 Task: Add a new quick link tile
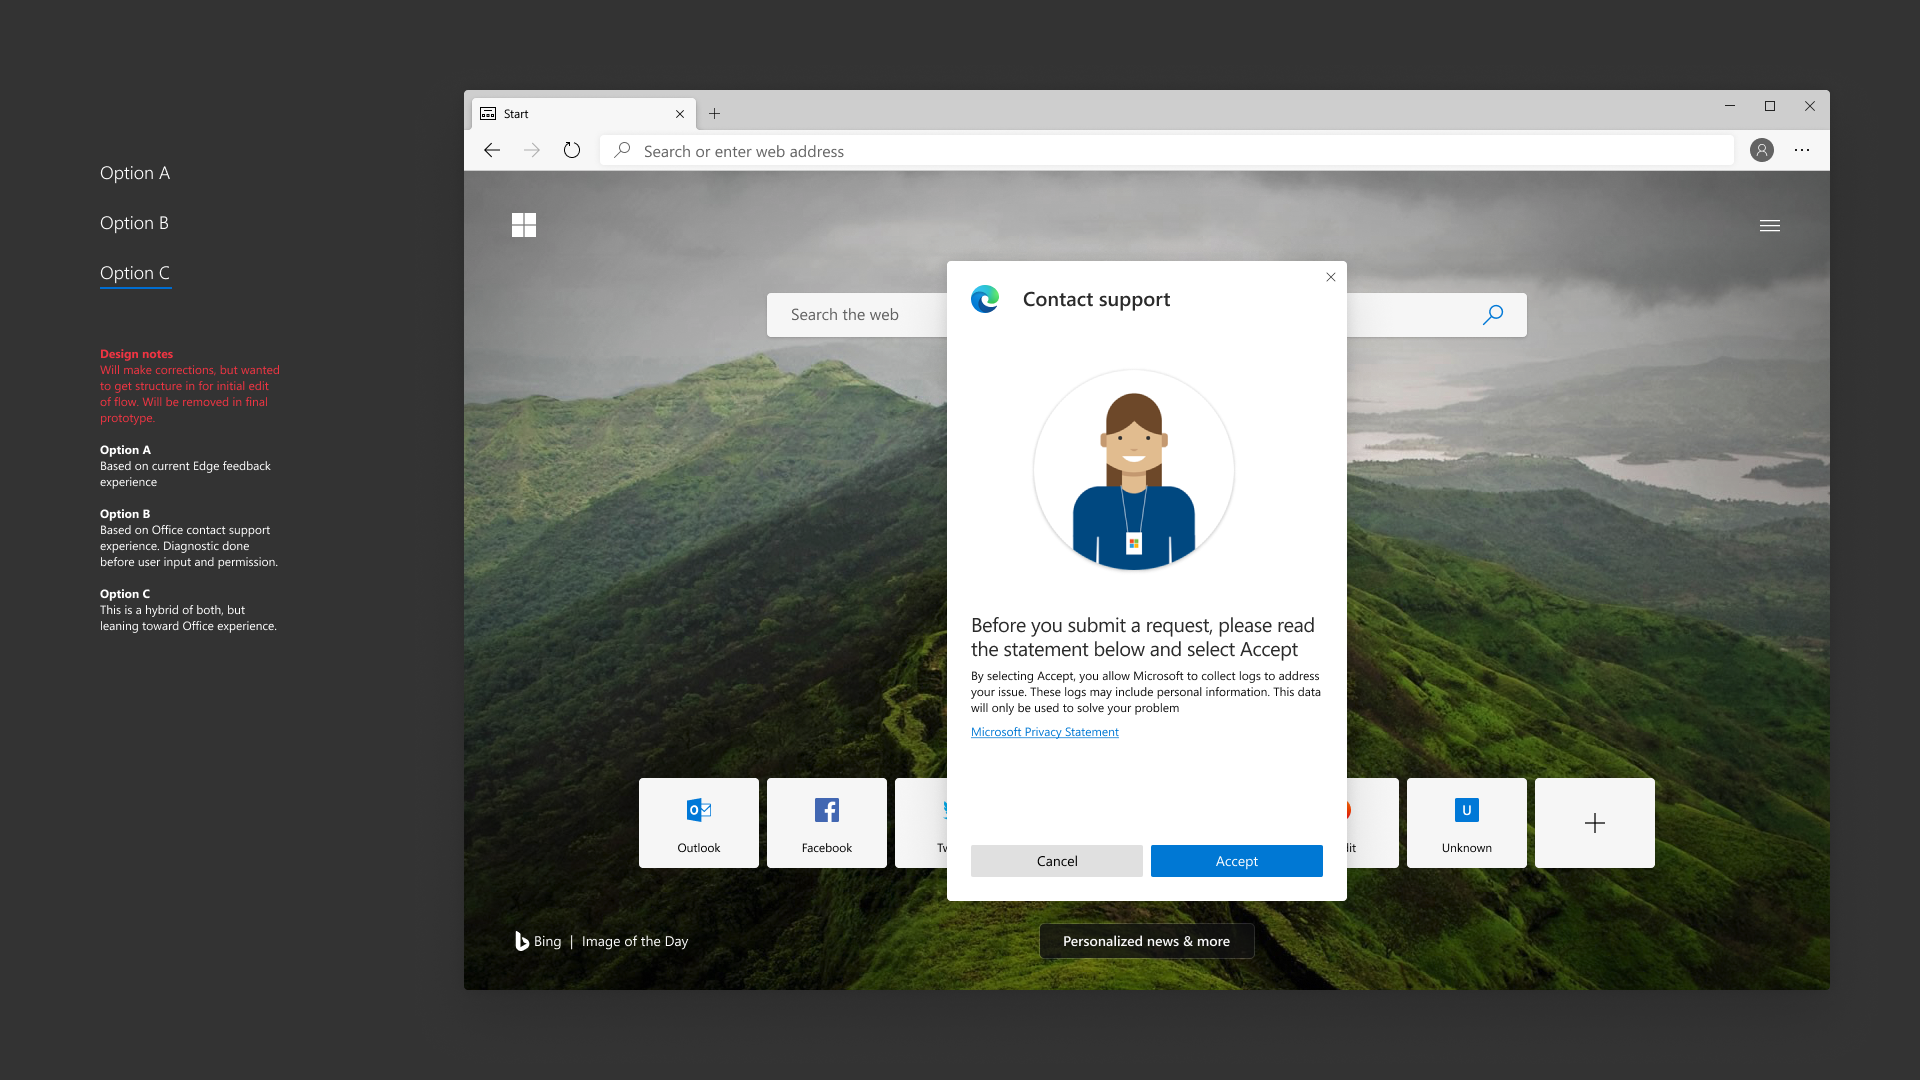1595,823
